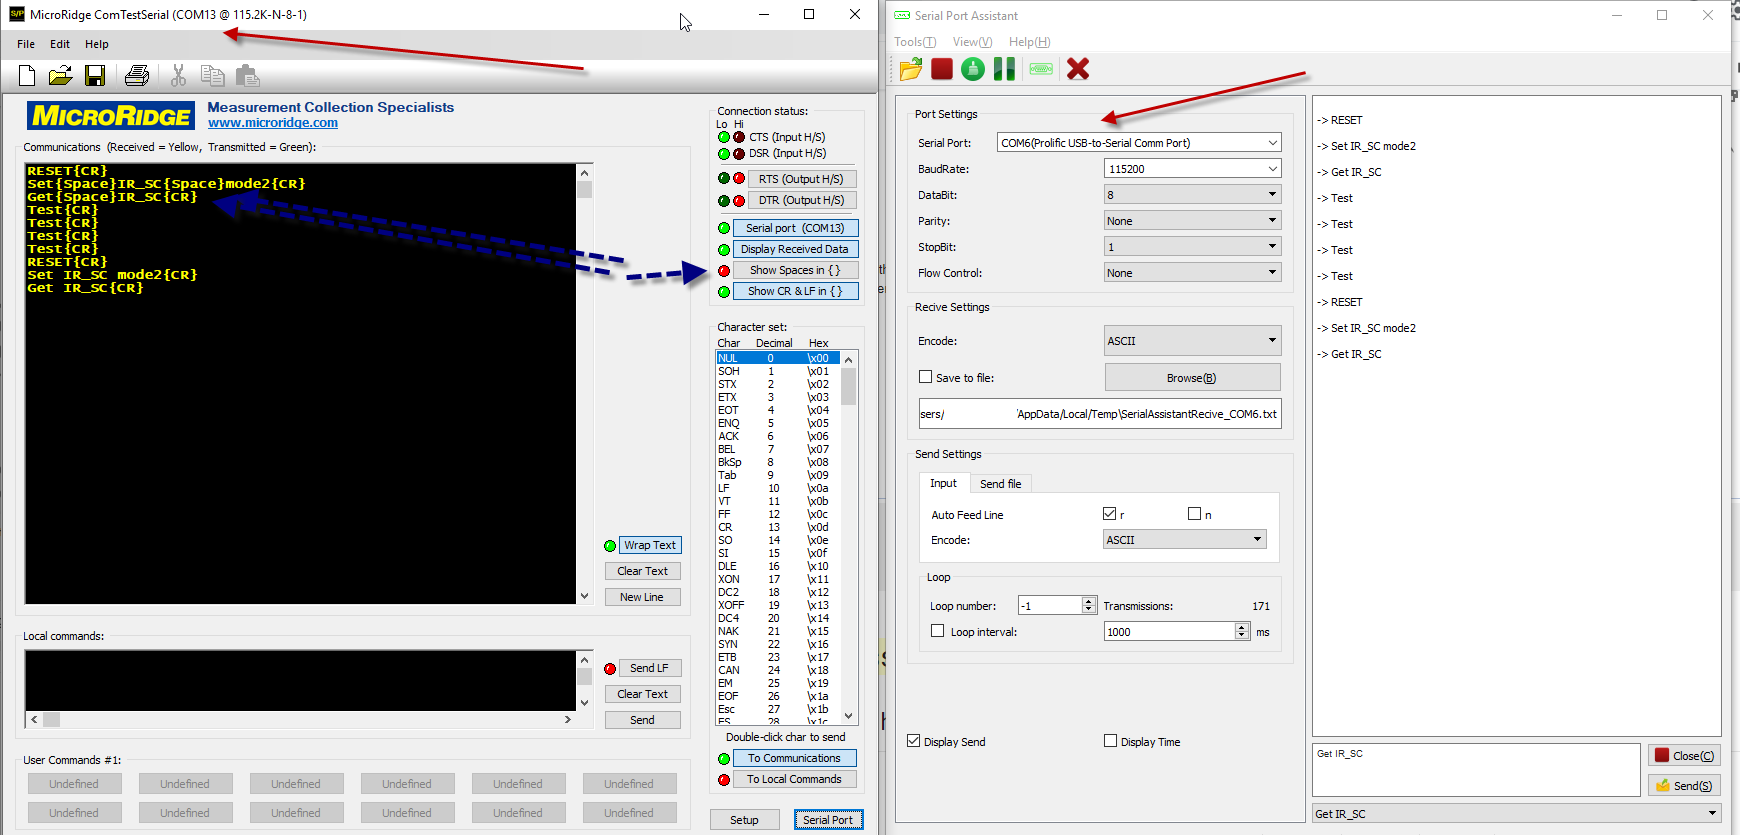The width and height of the screenshot is (1740, 835).
Task: Click the serial connector icon in Serial Port Assistant toolbar
Action: pos(1041,69)
